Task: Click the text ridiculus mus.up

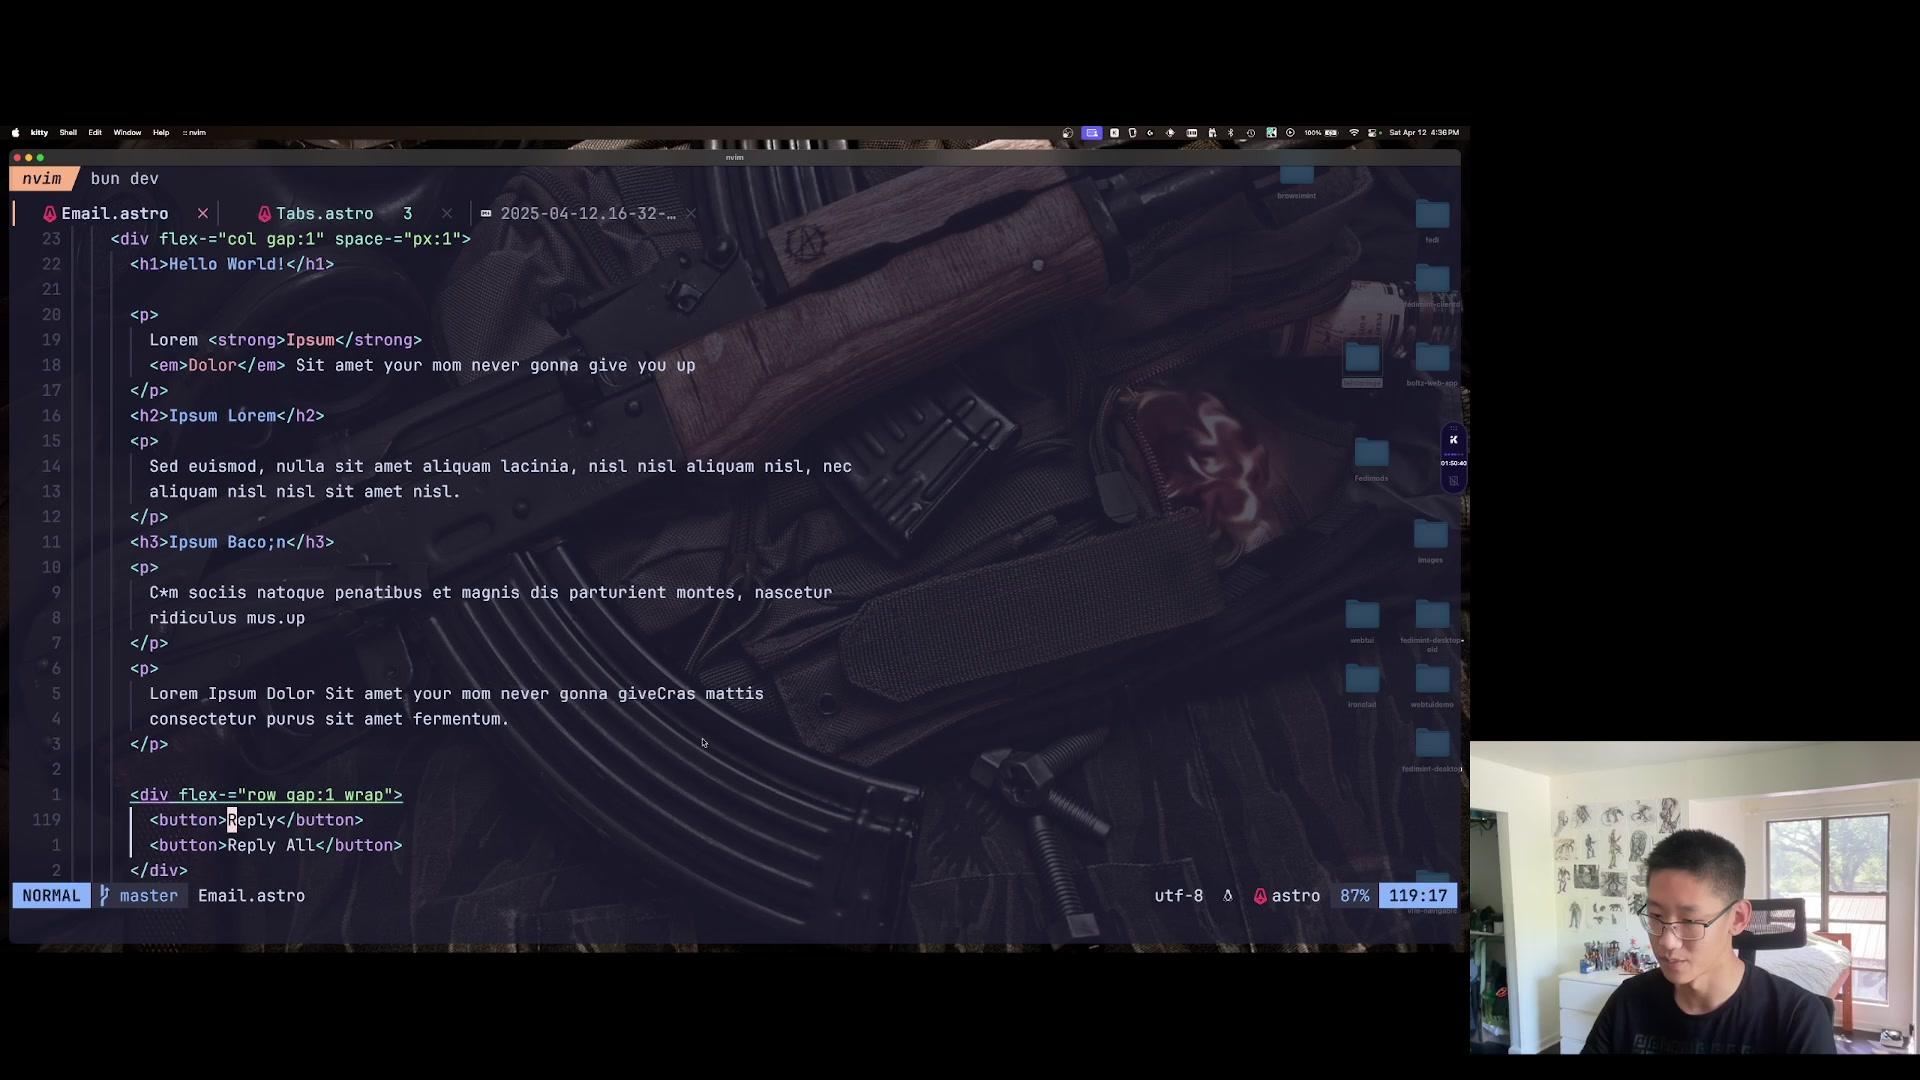Action: (x=227, y=618)
